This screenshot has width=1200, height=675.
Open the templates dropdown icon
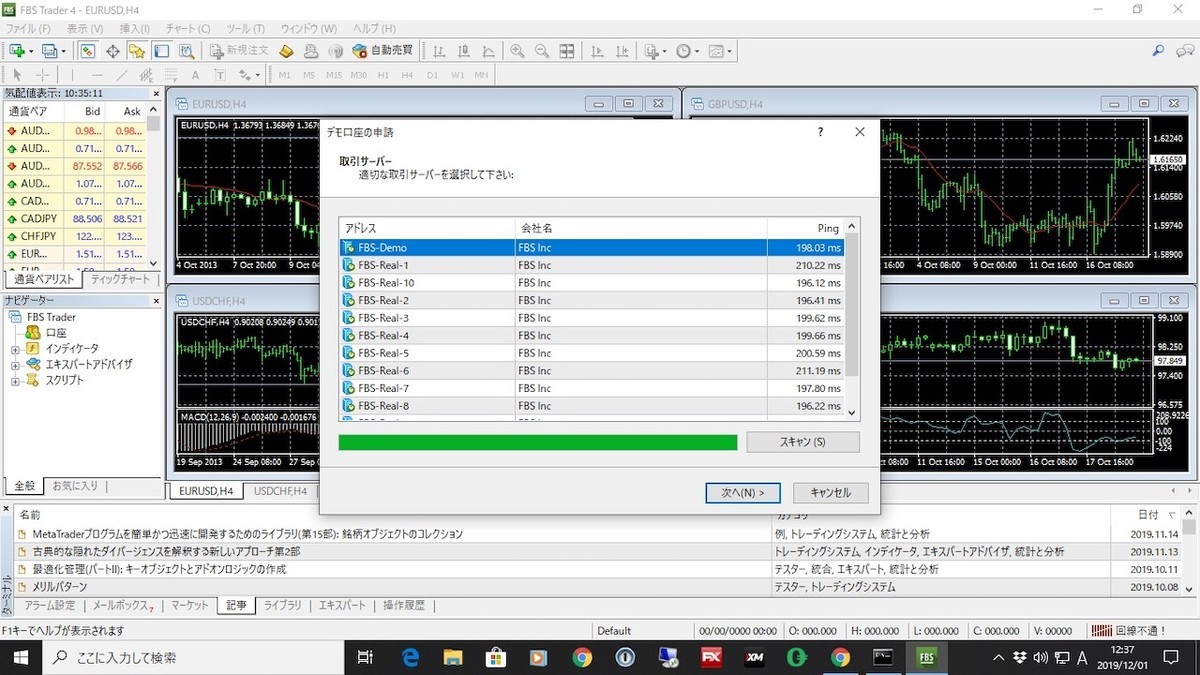click(720, 50)
